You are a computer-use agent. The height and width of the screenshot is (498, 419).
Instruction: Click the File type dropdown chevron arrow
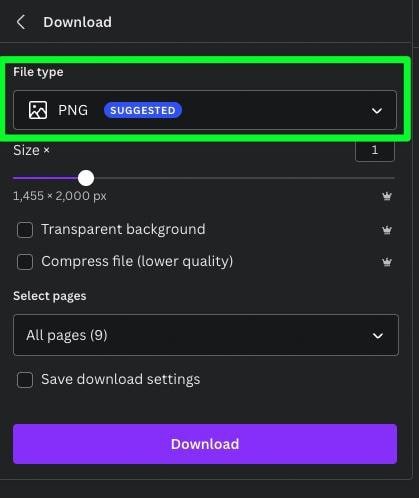pyautogui.click(x=377, y=111)
